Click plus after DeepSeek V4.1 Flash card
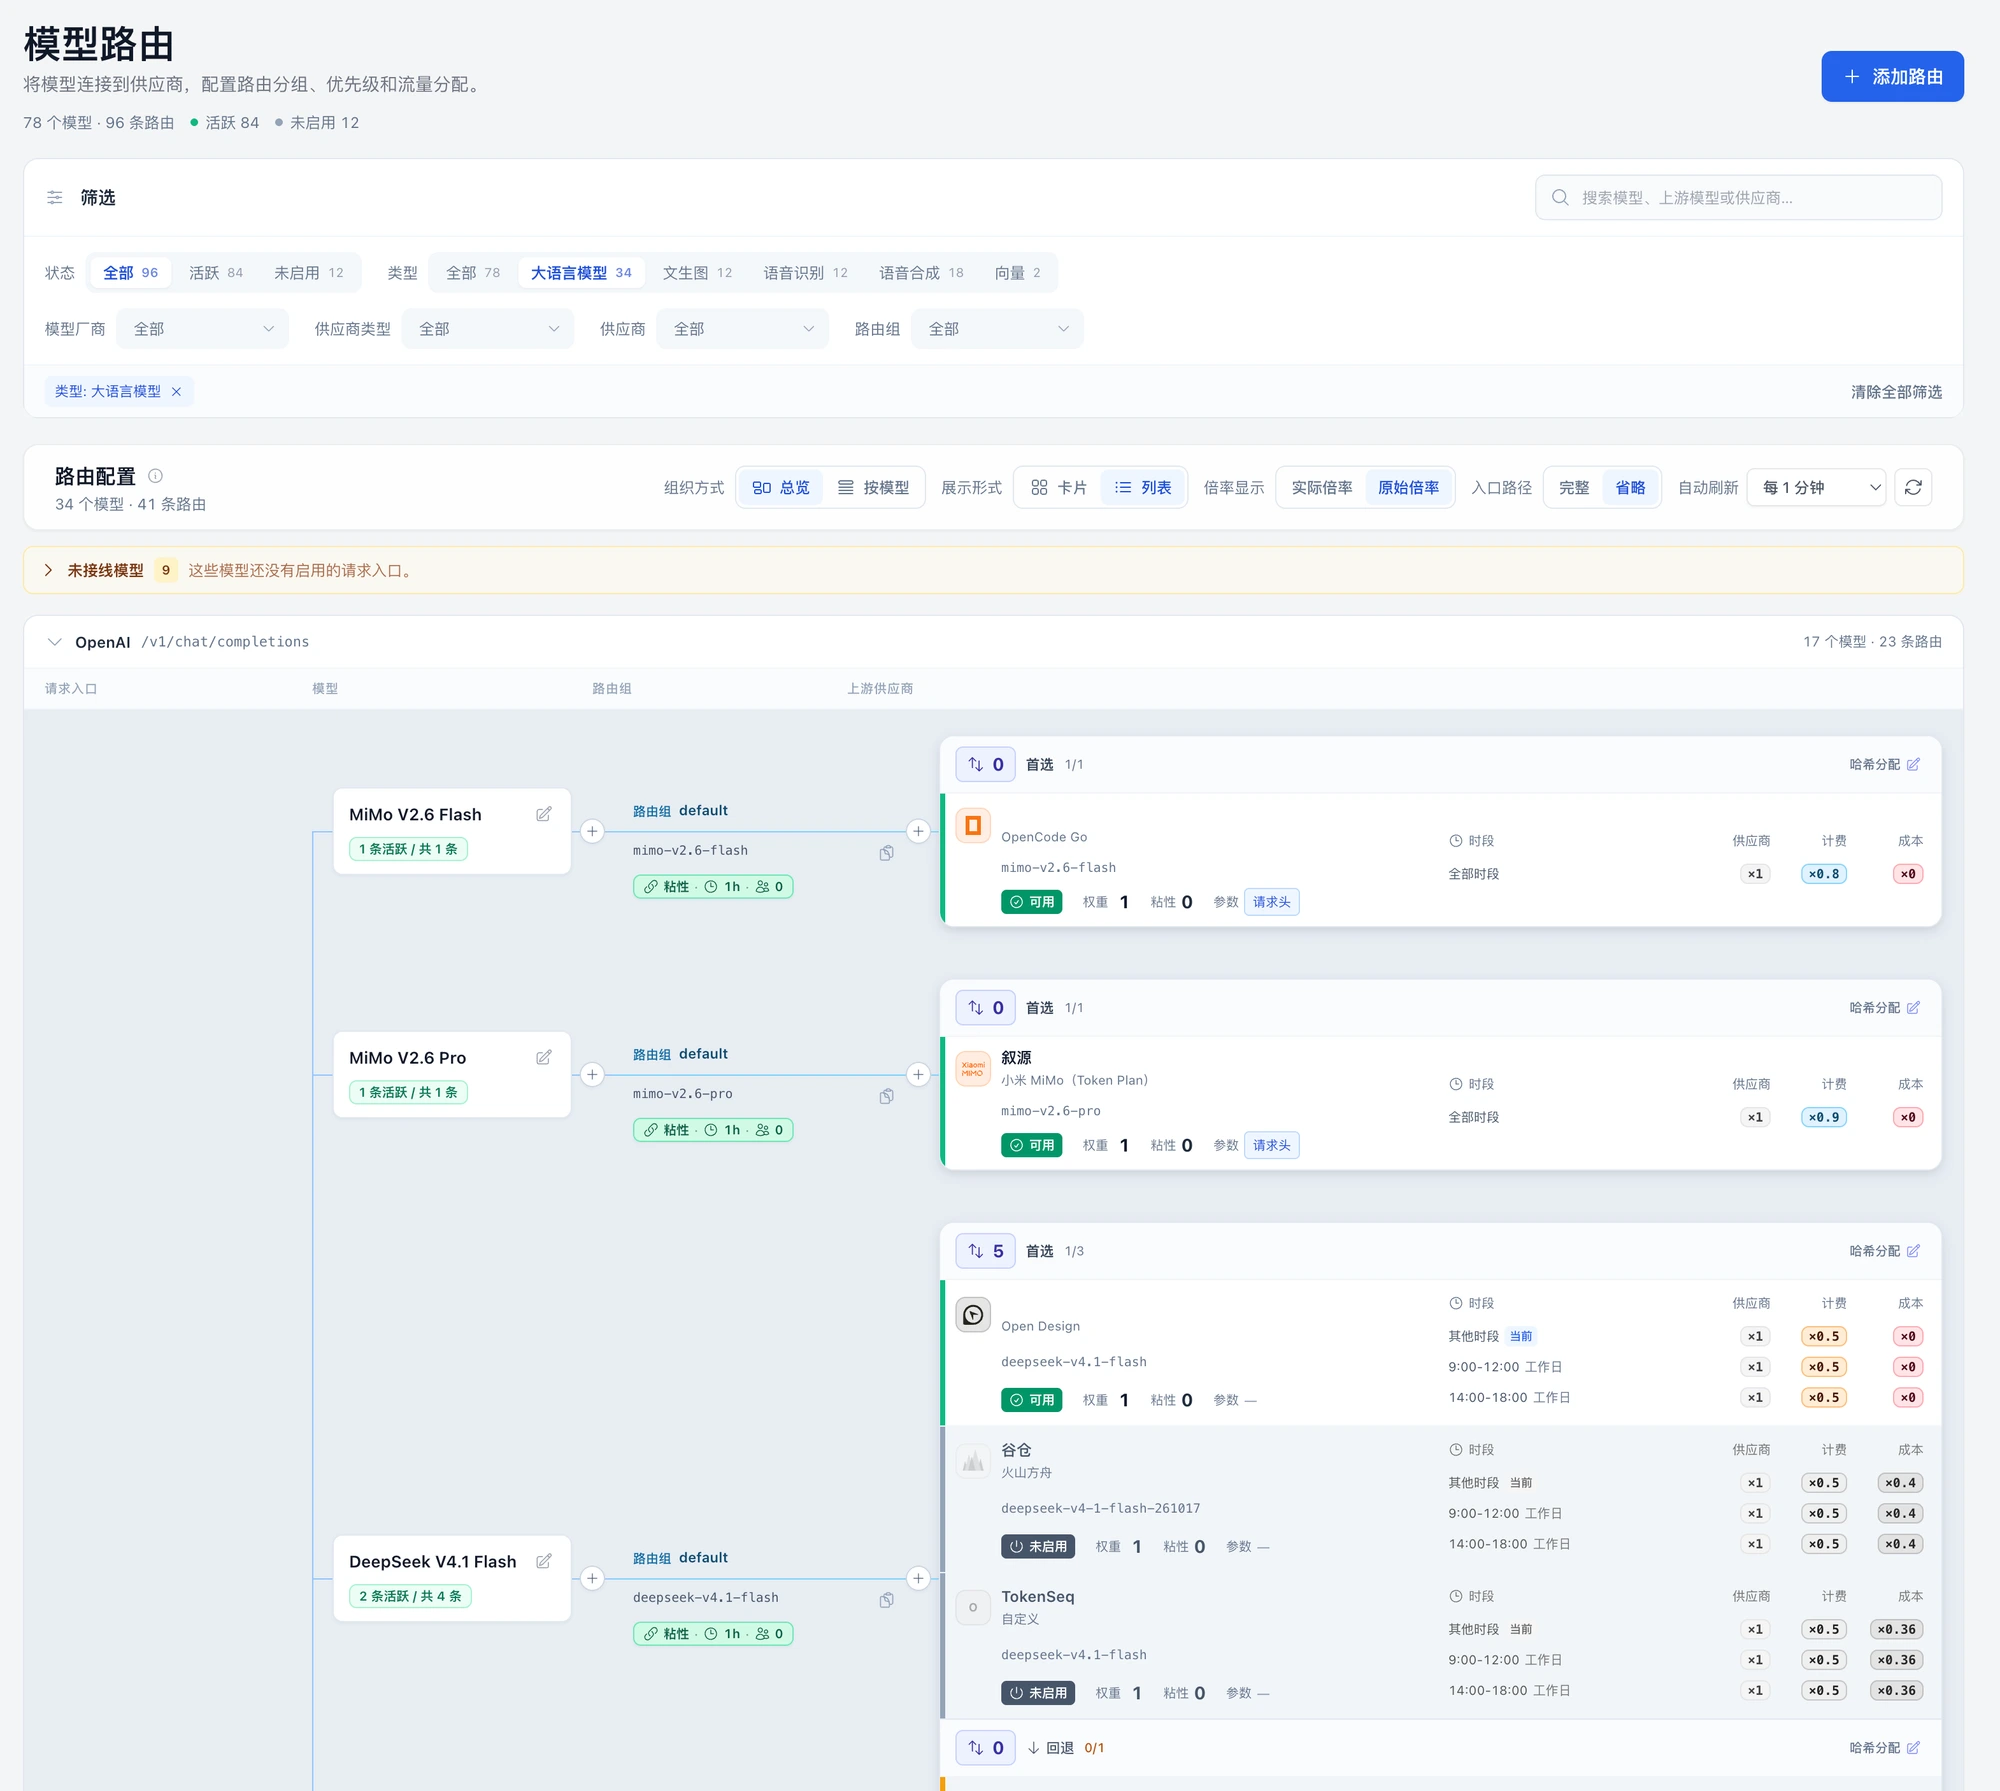 [592, 1578]
